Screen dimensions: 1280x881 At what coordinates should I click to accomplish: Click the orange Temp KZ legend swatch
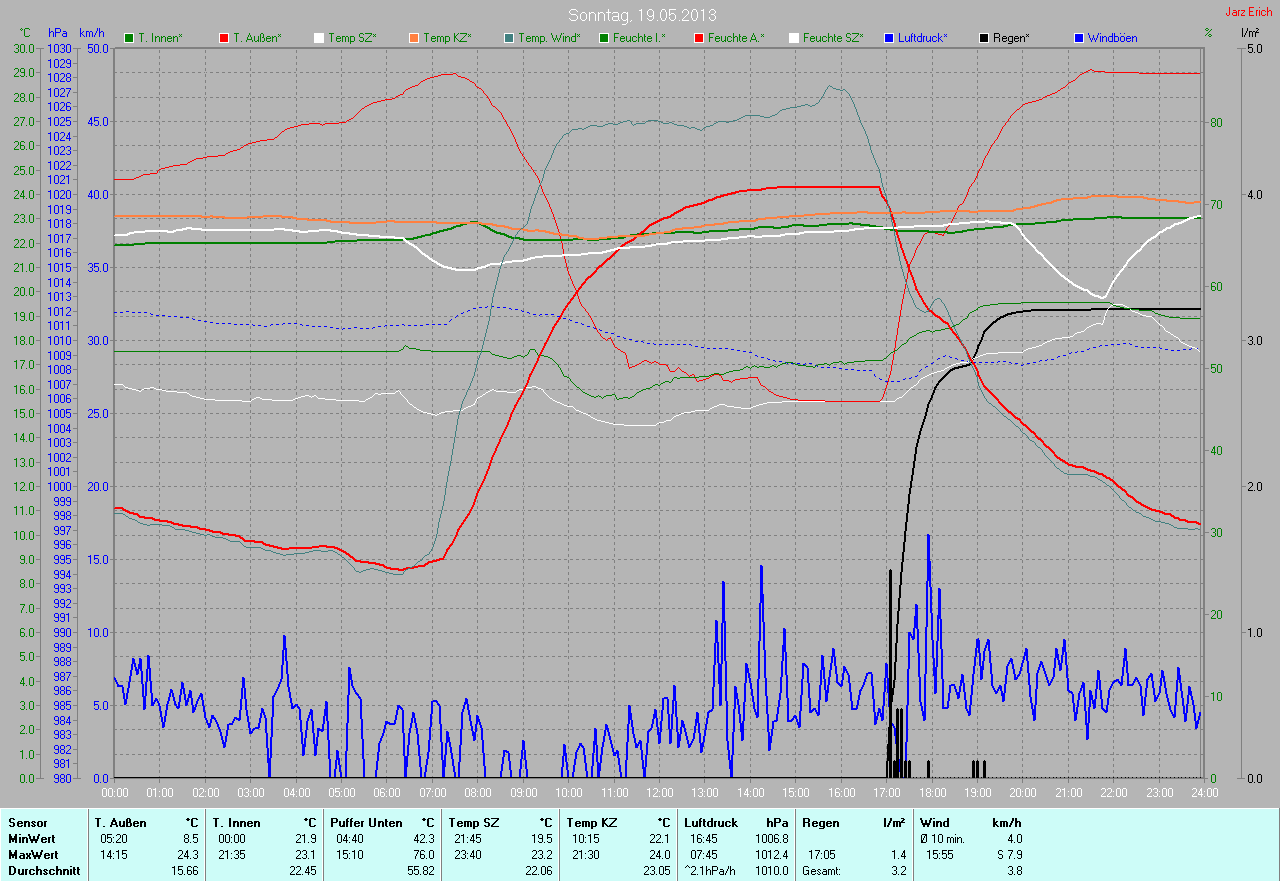(x=414, y=38)
